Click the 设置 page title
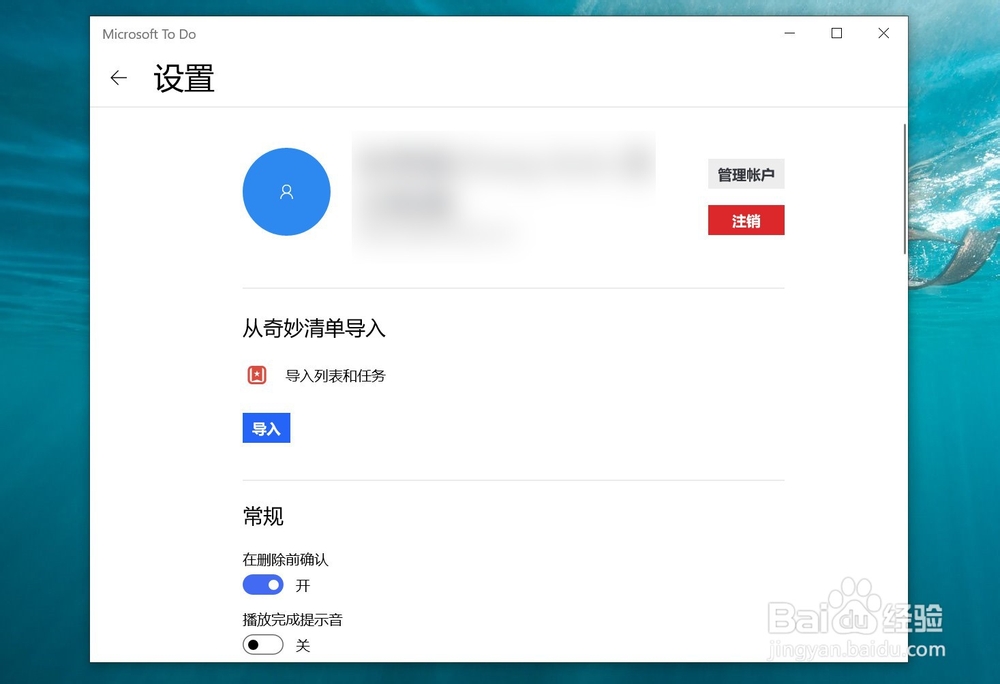The image size is (1000, 684). pyautogui.click(x=184, y=78)
